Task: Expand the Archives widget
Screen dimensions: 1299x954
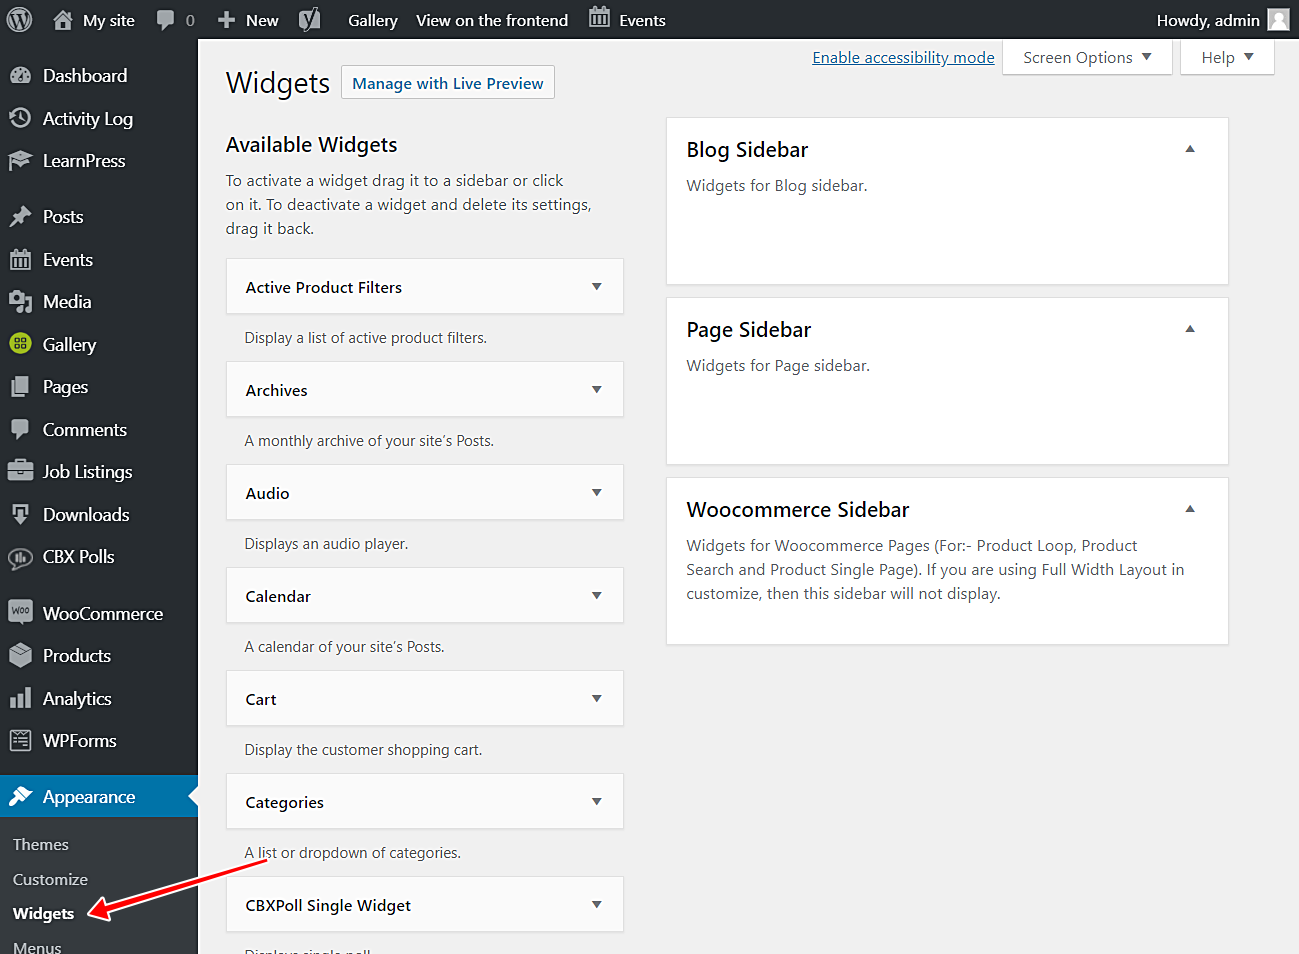Action: [x=597, y=389]
